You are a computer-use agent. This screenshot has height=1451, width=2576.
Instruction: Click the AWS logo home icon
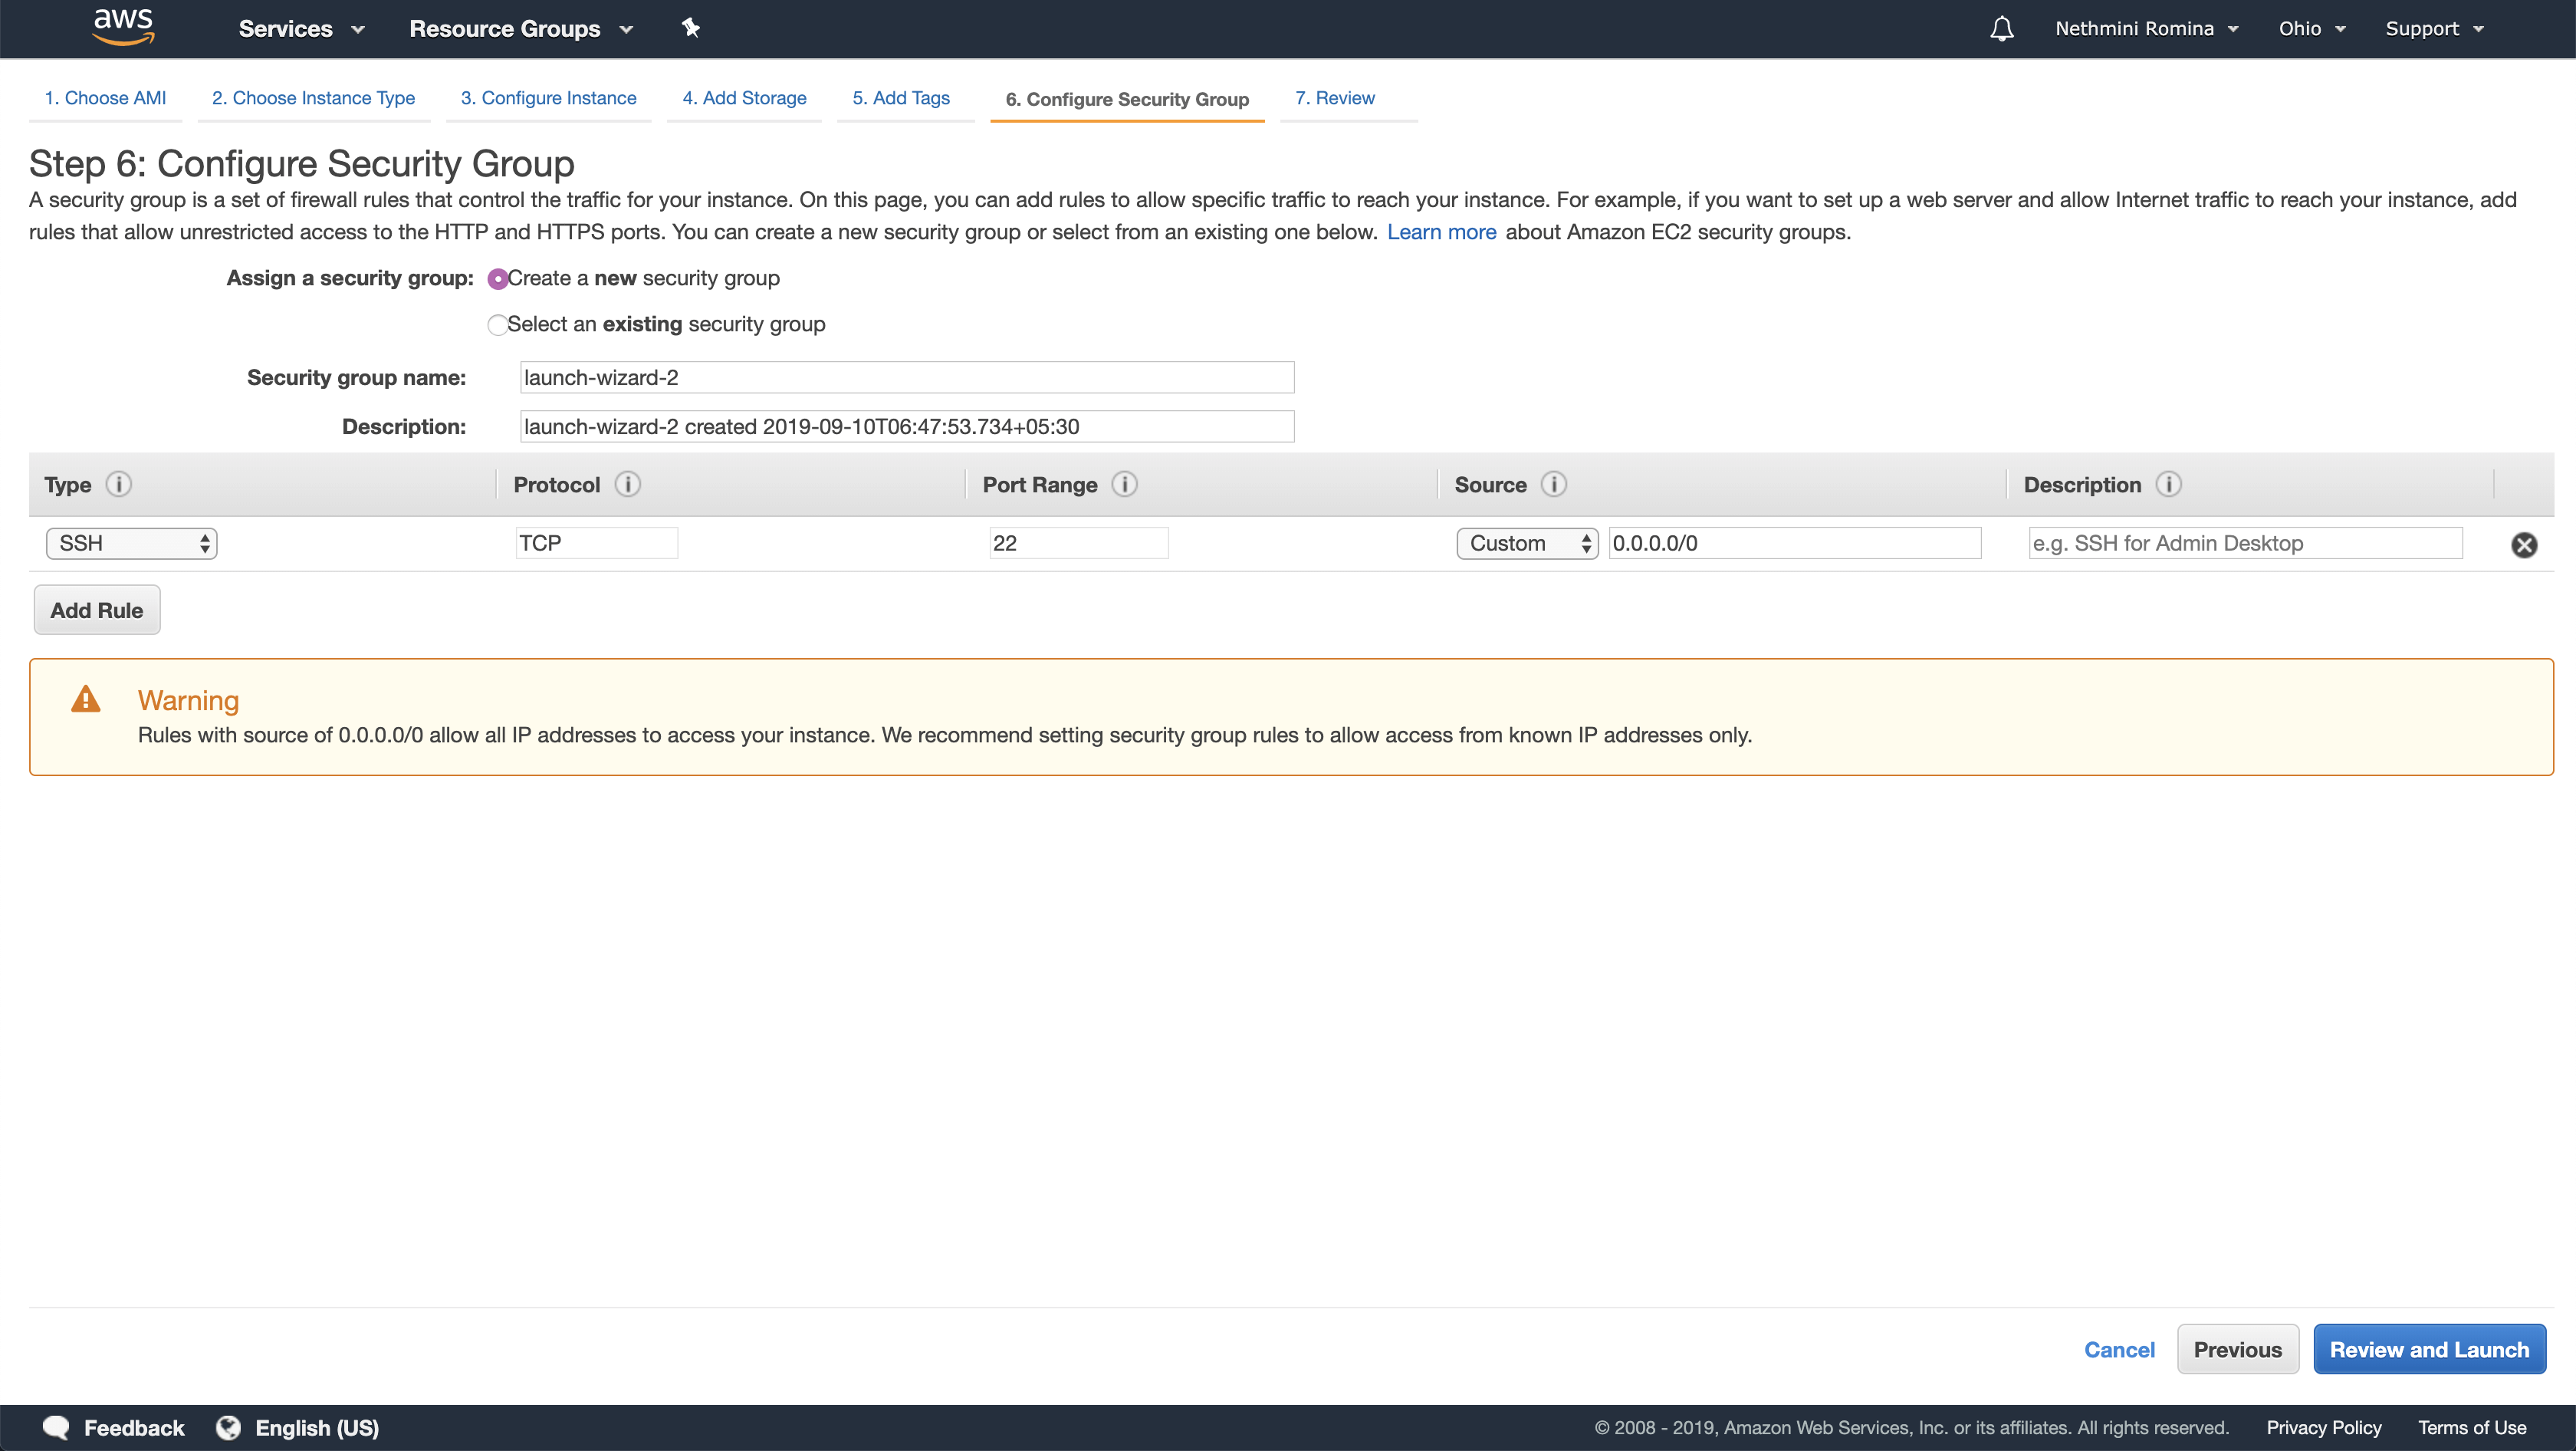click(x=123, y=27)
